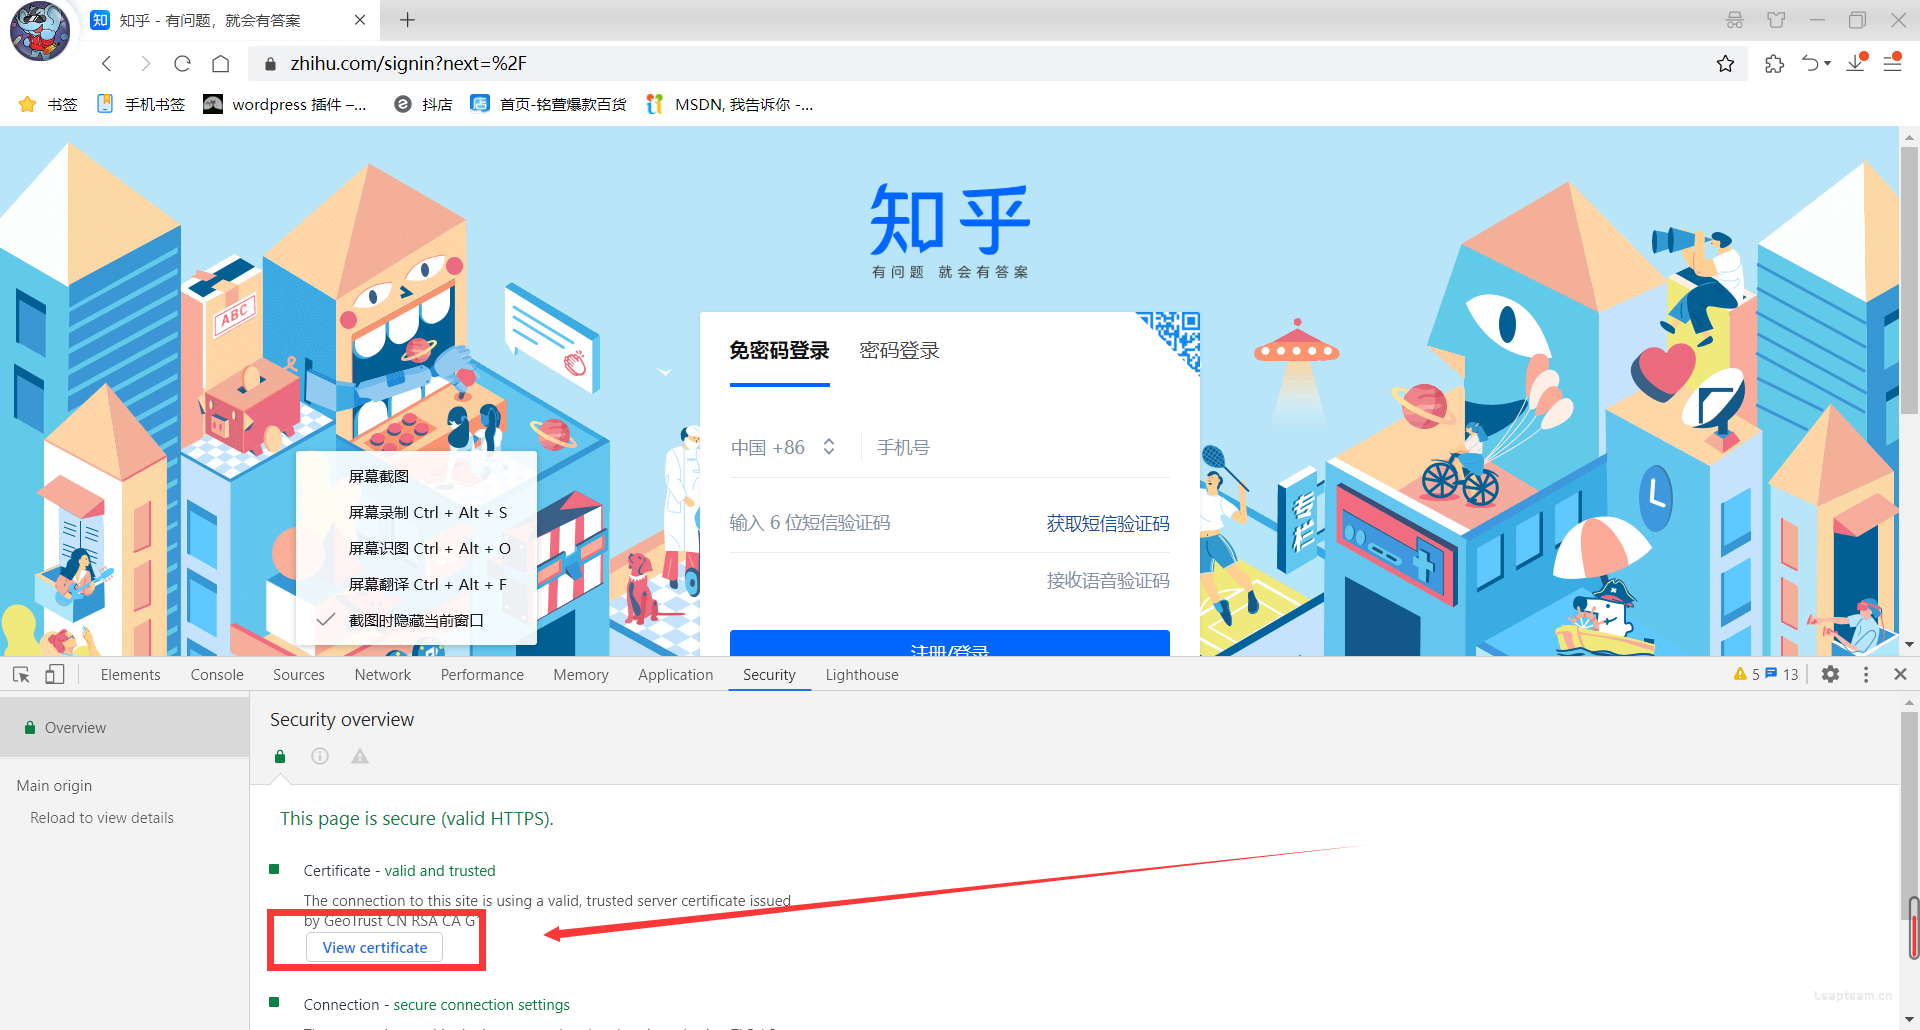Viewport: 1920px width, 1030px height.
Task: Reload the page with the refresh icon
Action: pos(182,64)
